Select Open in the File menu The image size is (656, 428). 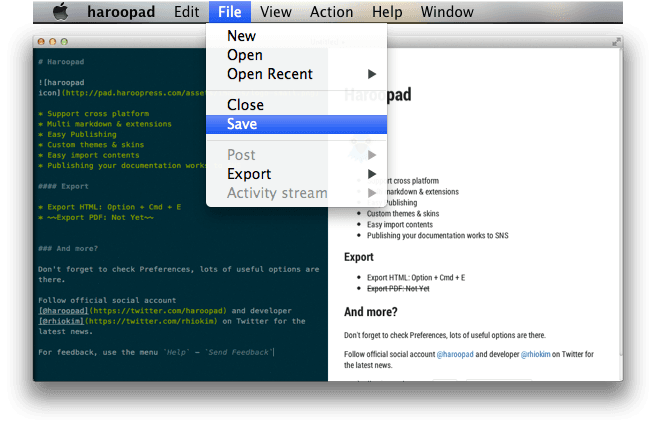click(x=245, y=55)
